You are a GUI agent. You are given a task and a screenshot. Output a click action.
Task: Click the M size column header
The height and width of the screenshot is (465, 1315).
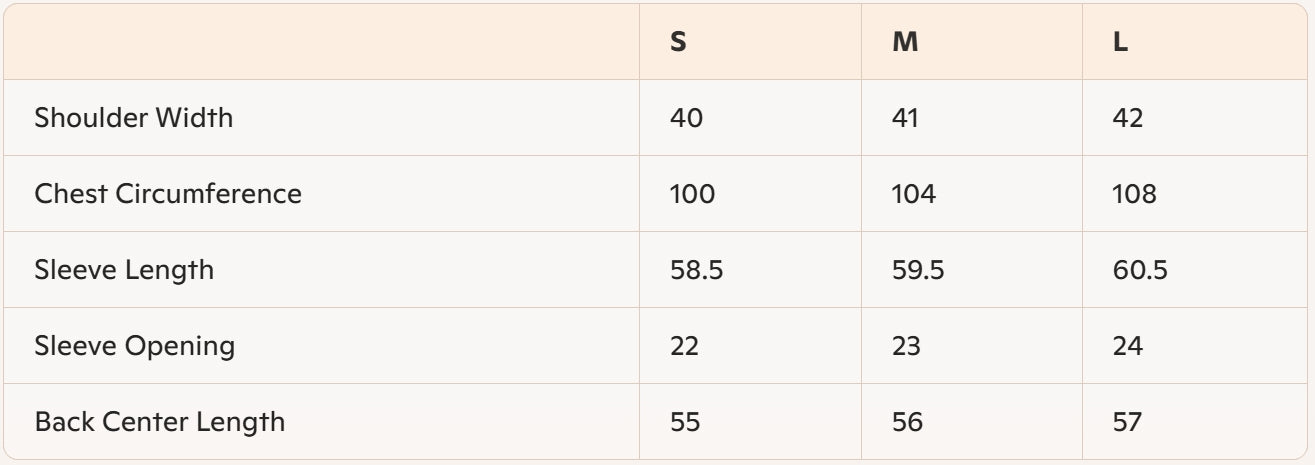[x=905, y=44]
